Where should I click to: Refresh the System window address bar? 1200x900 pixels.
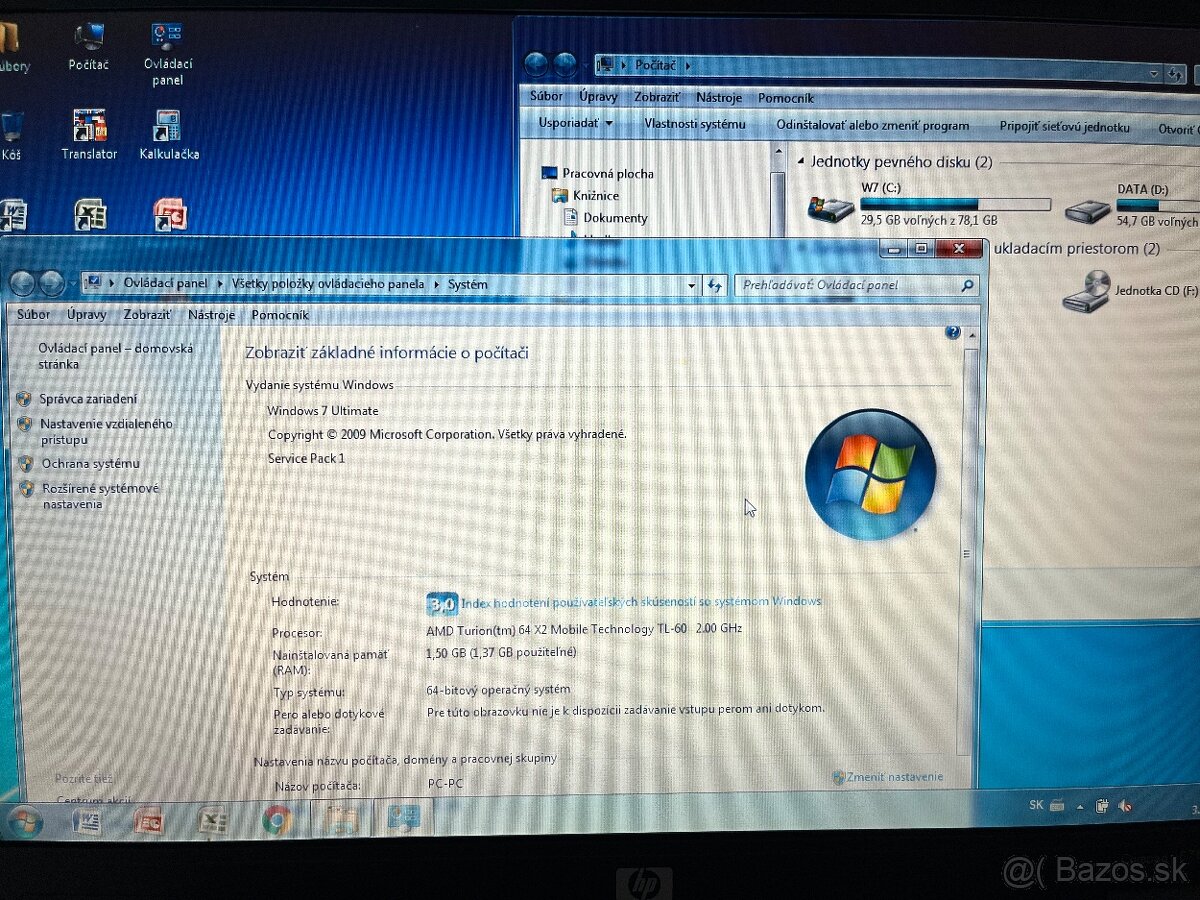714,285
